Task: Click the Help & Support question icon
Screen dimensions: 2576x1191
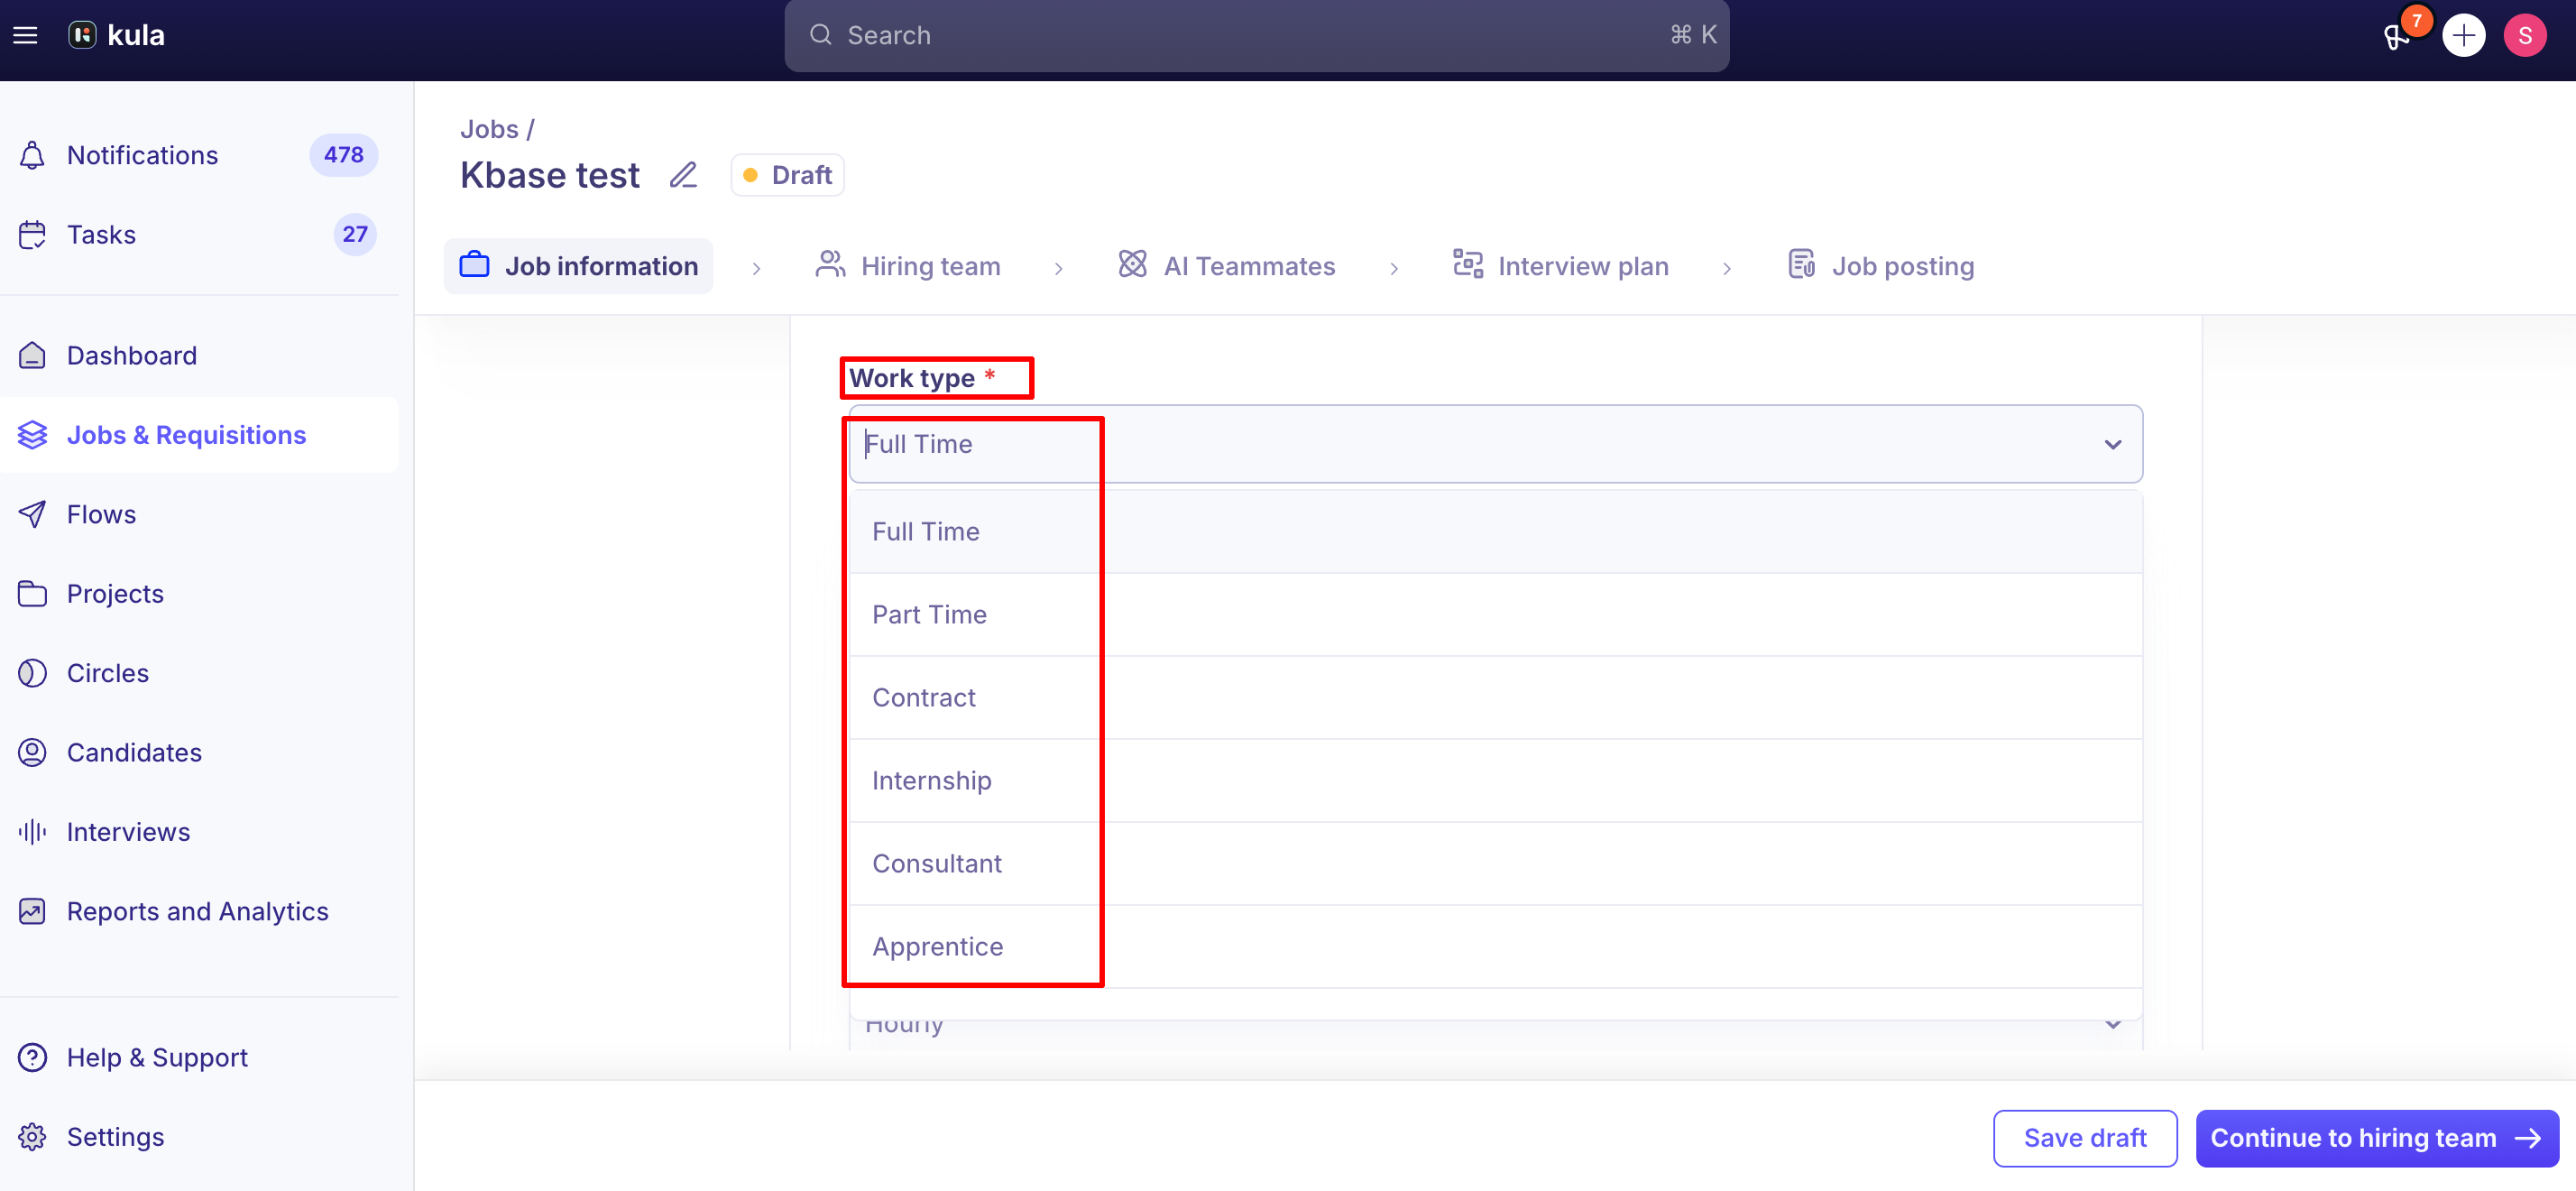Action: [32, 1058]
